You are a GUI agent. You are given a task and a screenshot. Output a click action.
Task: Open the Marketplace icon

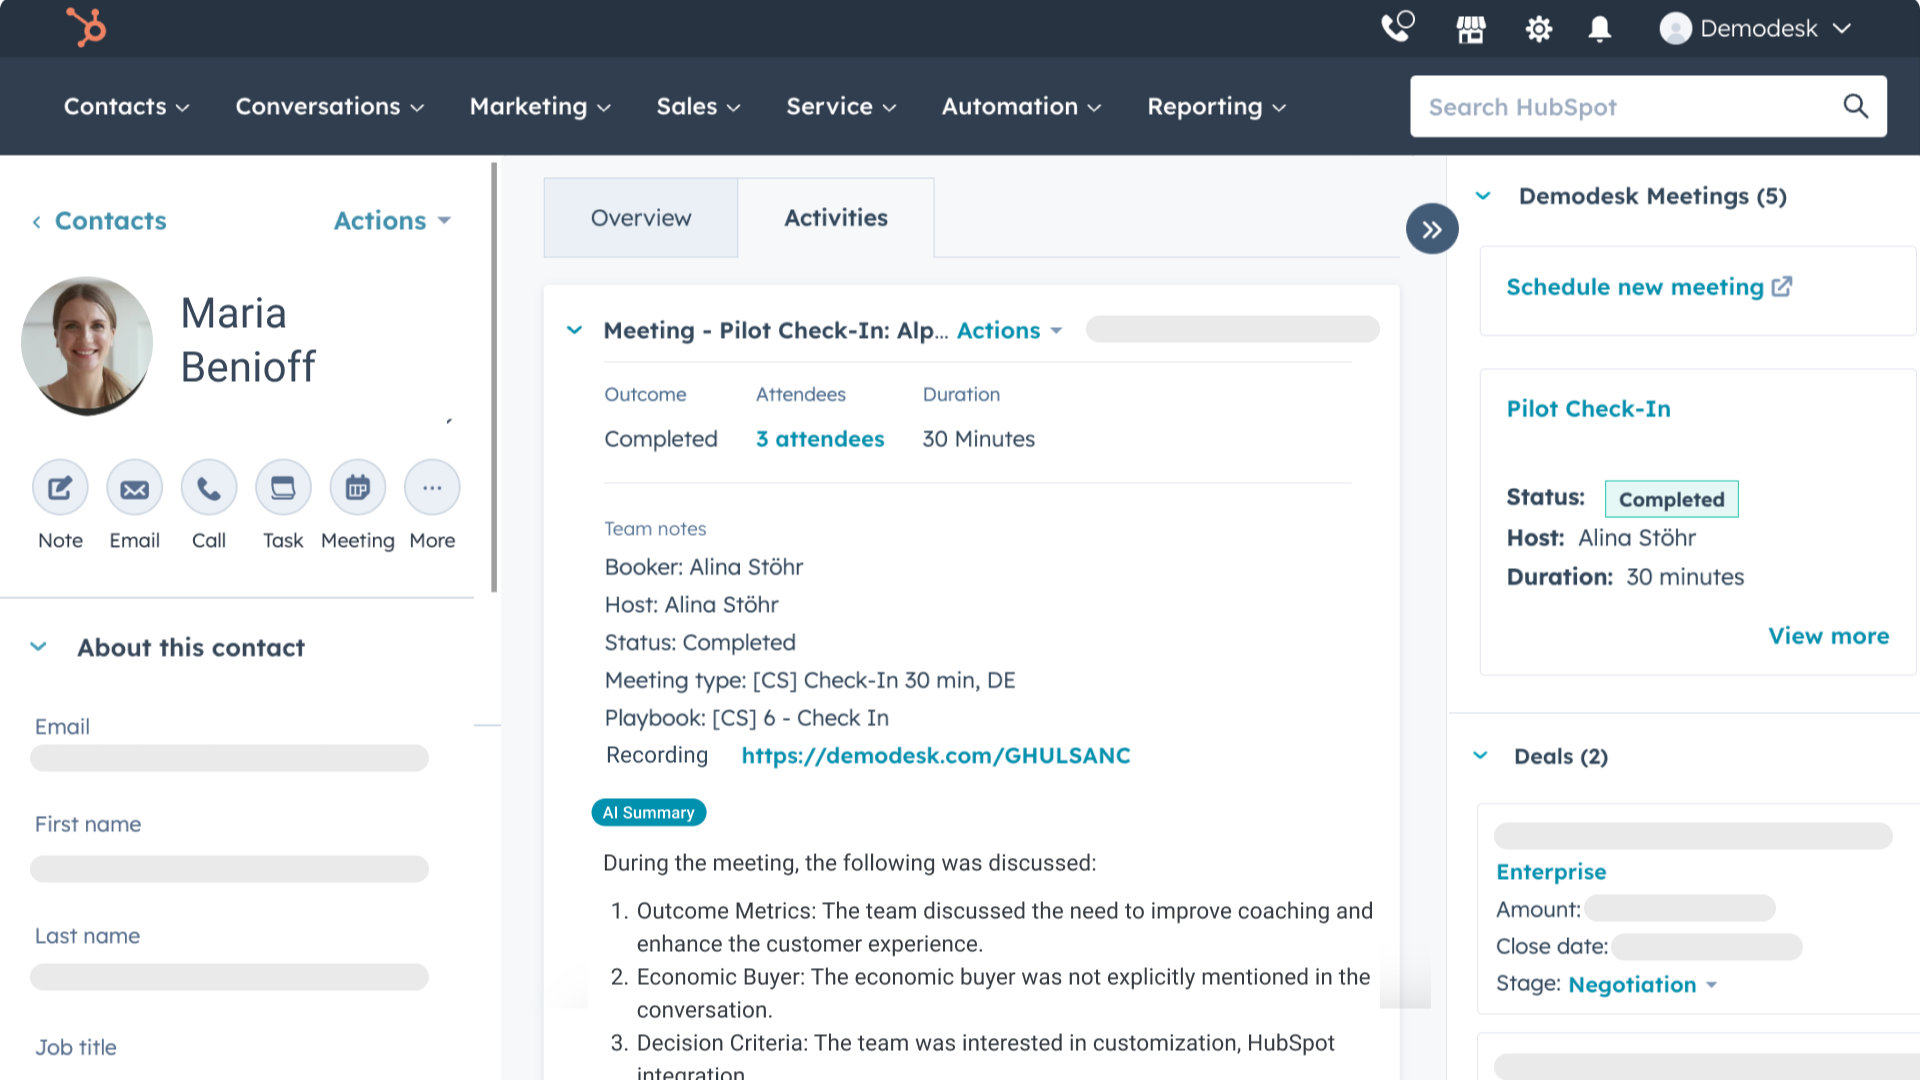[x=1470, y=29]
